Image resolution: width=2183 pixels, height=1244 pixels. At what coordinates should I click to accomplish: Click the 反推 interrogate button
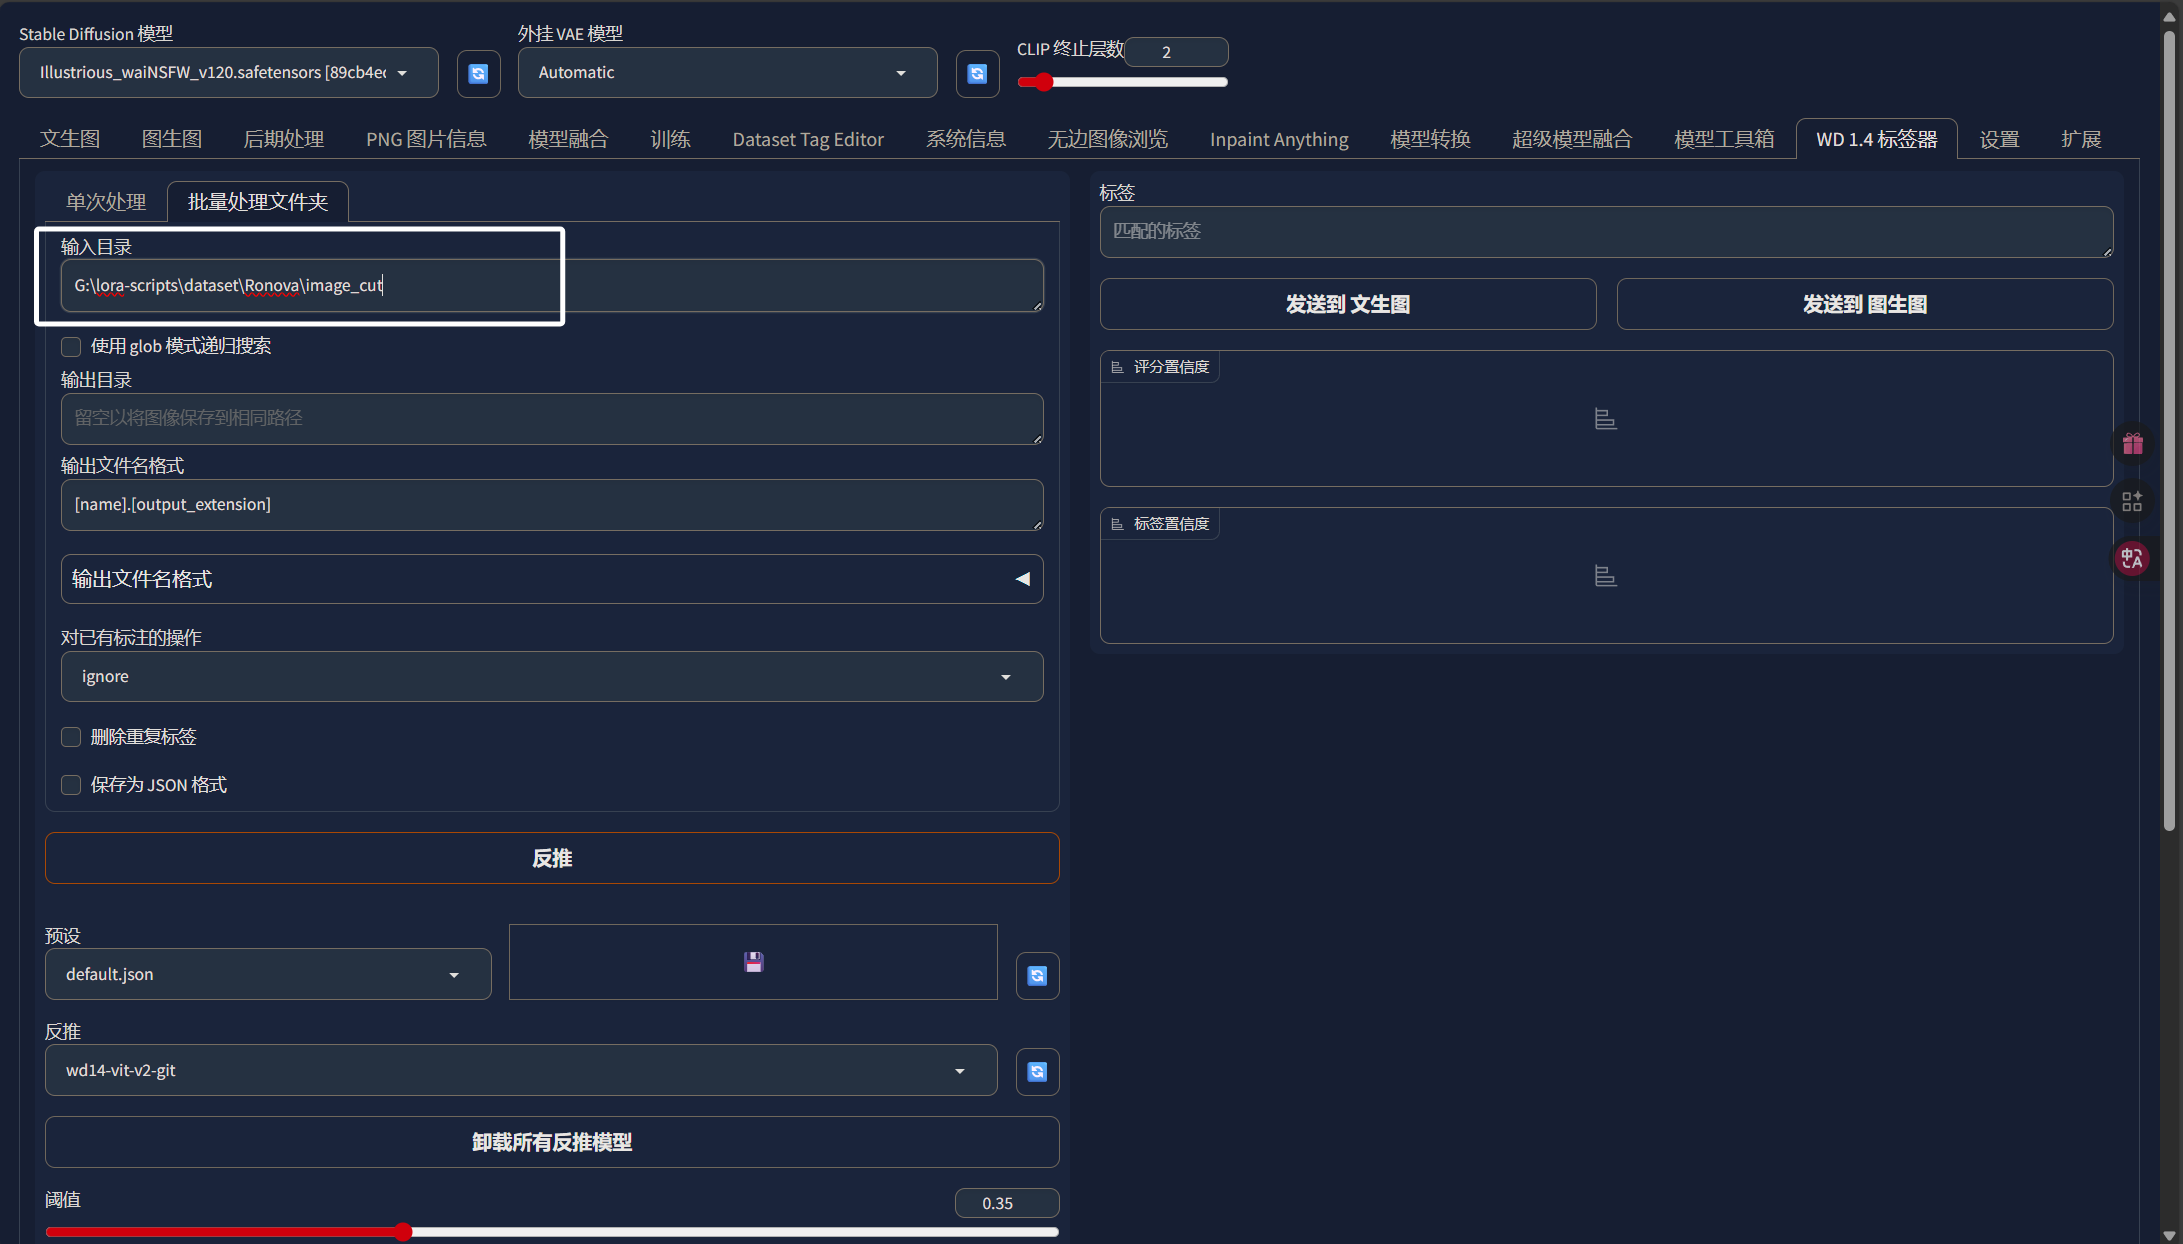[552, 858]
